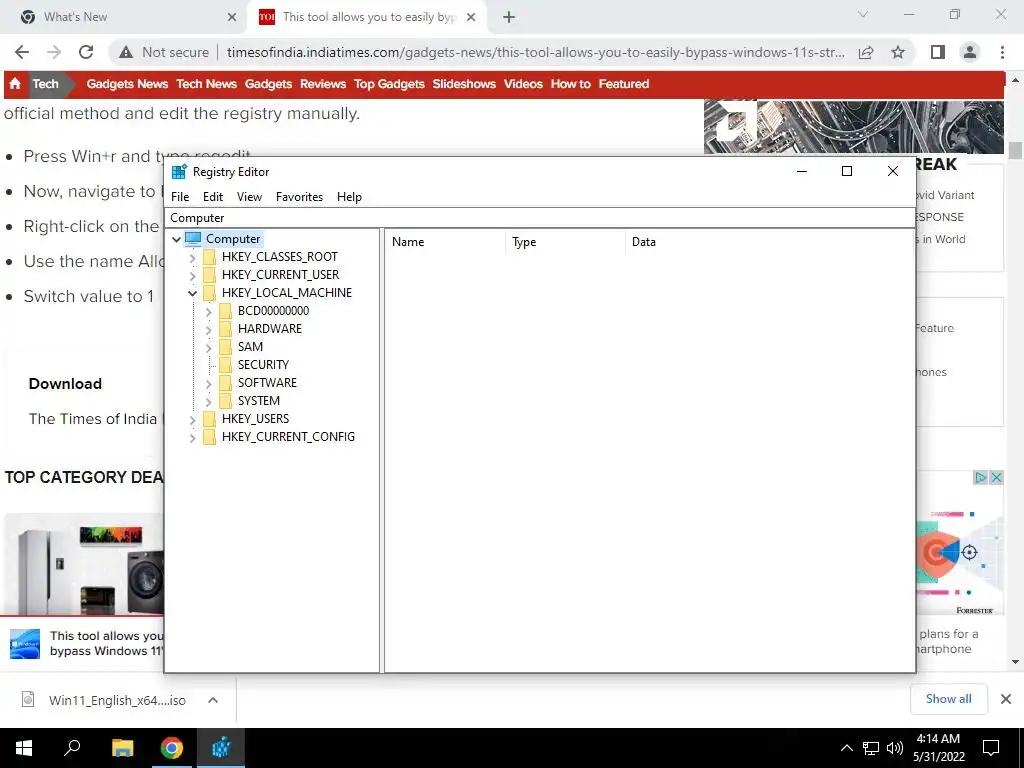Go back in Chrome
Image resolution: width=1024 pixels, height=768 pixels.
point(22,52)
